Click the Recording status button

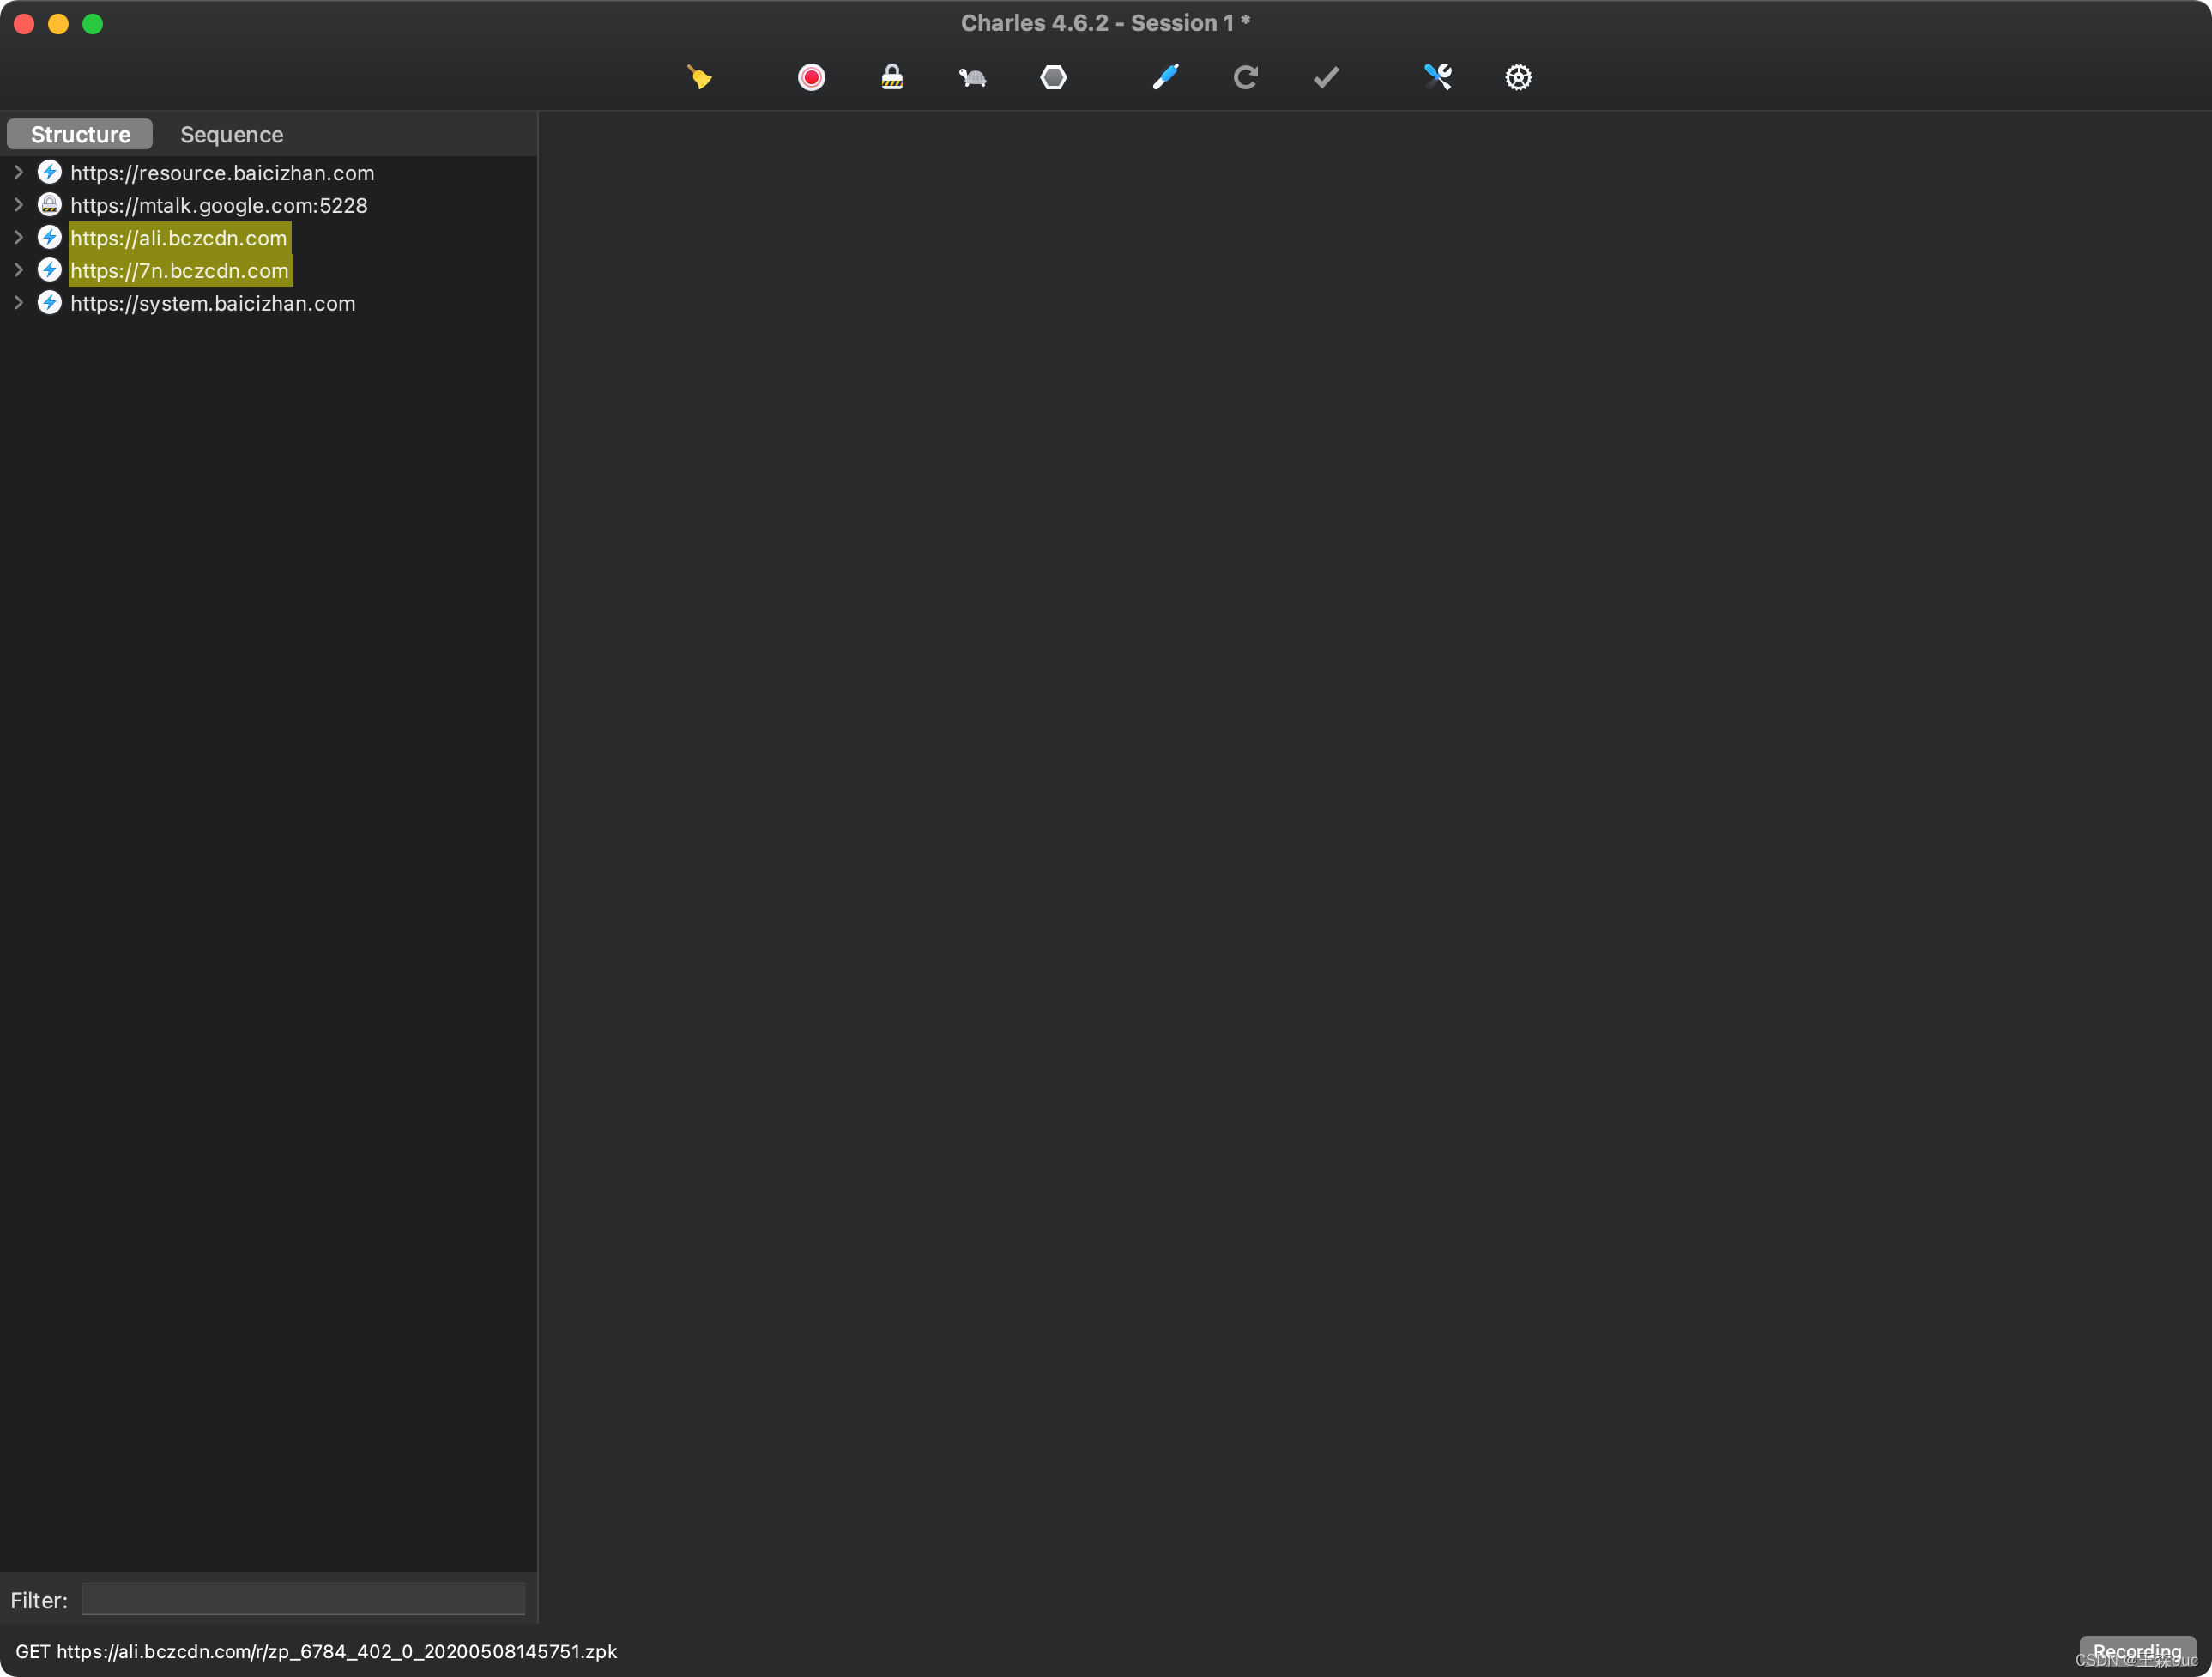click(x=2136, y=1650)
